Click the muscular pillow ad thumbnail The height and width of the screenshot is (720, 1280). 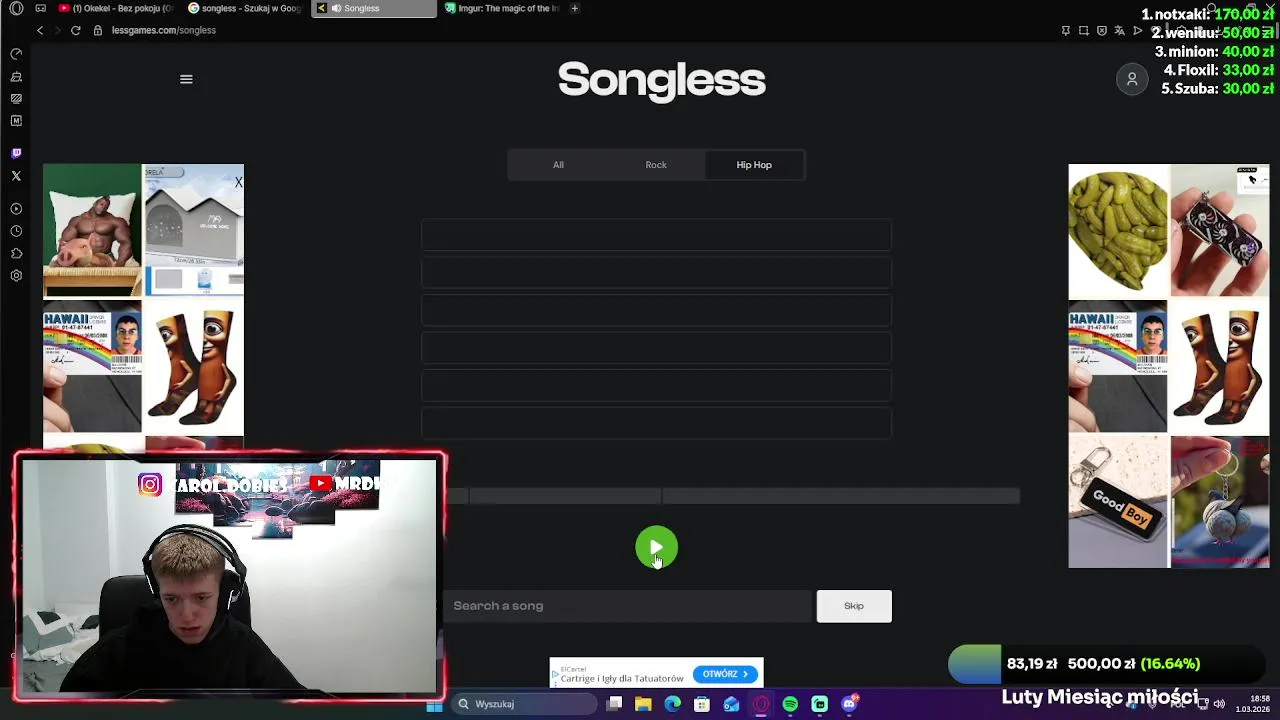[x=92, y=231]
